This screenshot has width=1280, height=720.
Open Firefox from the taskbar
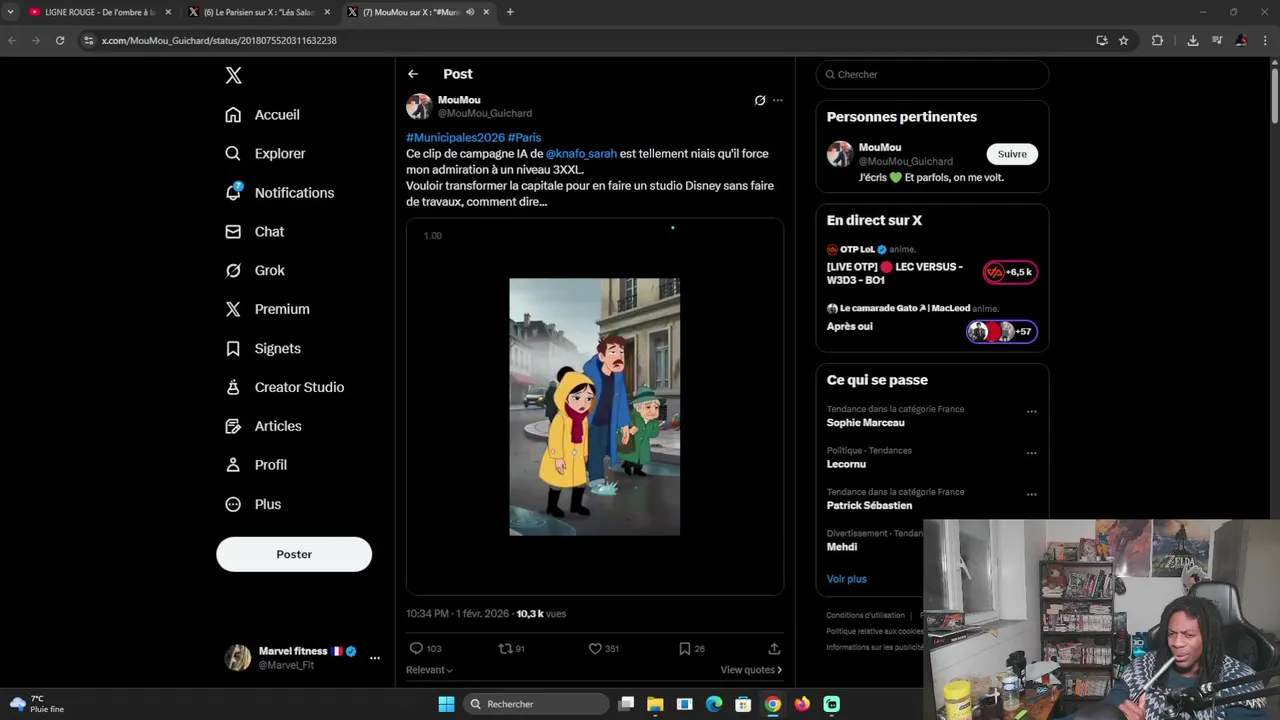pyautogui.click(x=802, y=704)
